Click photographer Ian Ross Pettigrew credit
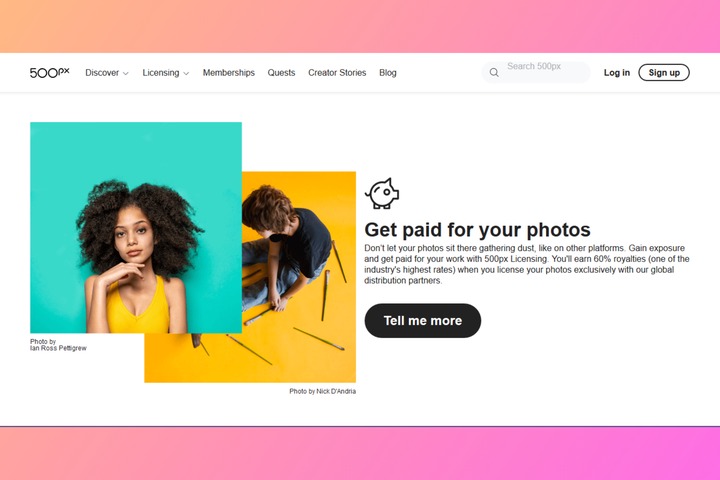 tap(58, 348)
